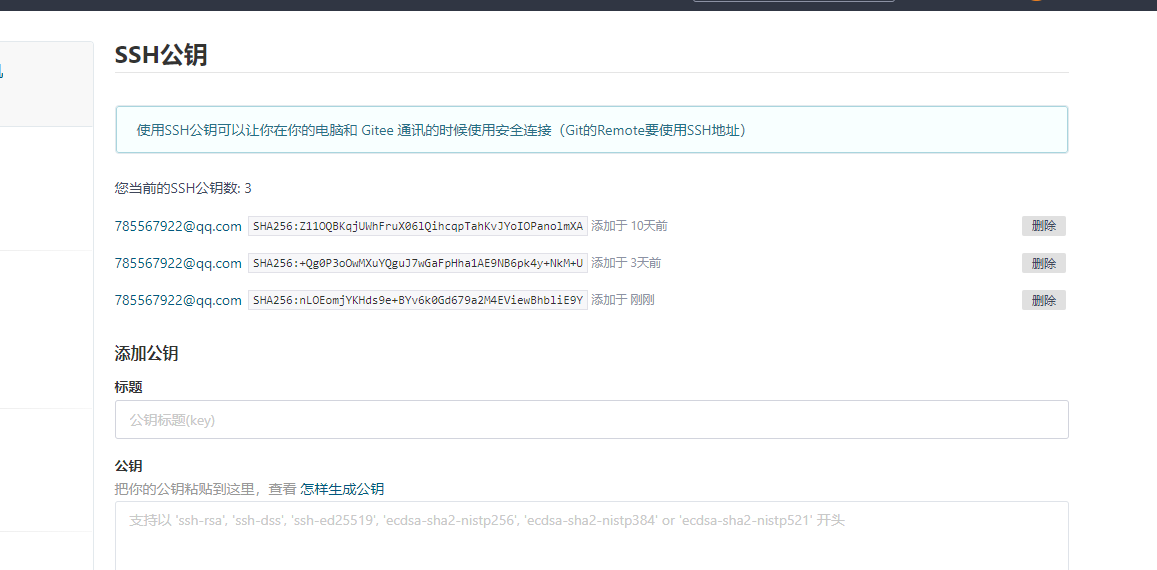This screenshot has width=1157, height=570.
Task: Focus the public key textarea starting 支持以 'ssh-rsa'
Action: [592, 535]
